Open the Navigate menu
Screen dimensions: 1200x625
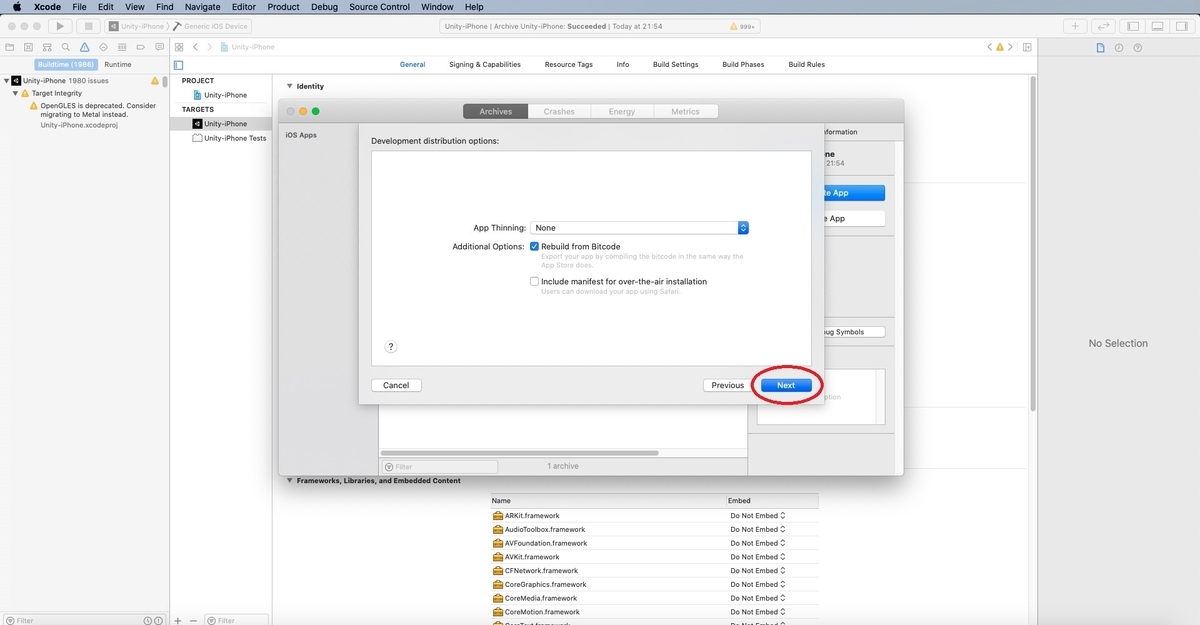click(x=202, y=7)
